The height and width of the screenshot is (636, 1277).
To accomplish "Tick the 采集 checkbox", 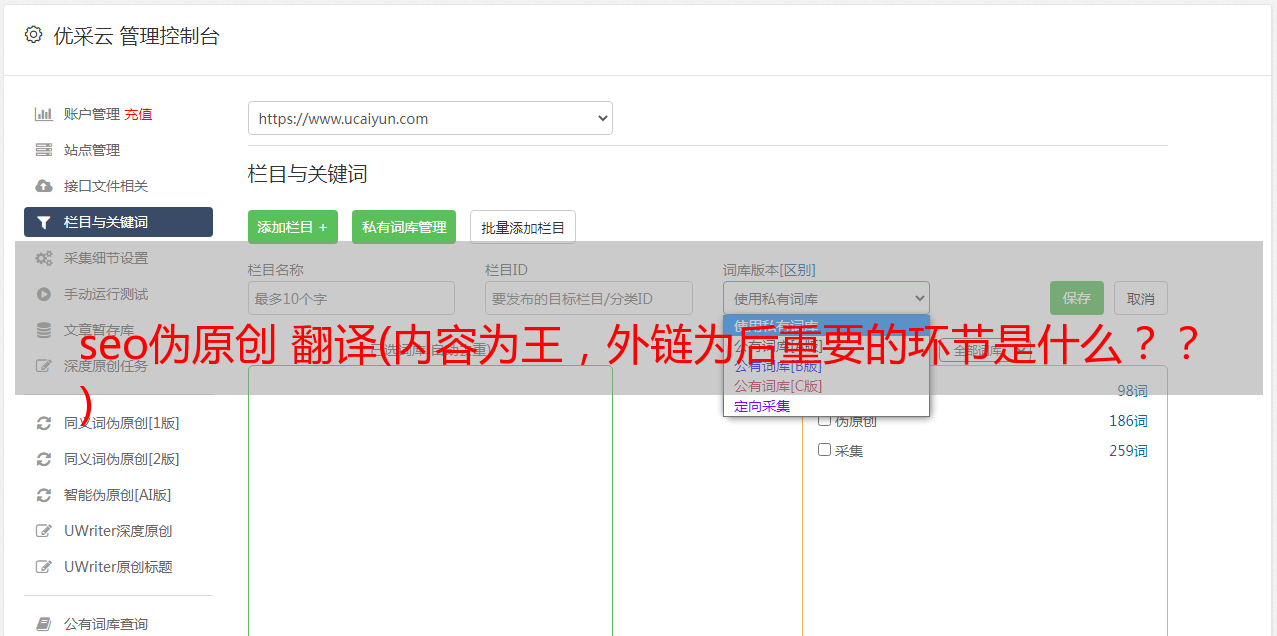I will pos(824,450).
